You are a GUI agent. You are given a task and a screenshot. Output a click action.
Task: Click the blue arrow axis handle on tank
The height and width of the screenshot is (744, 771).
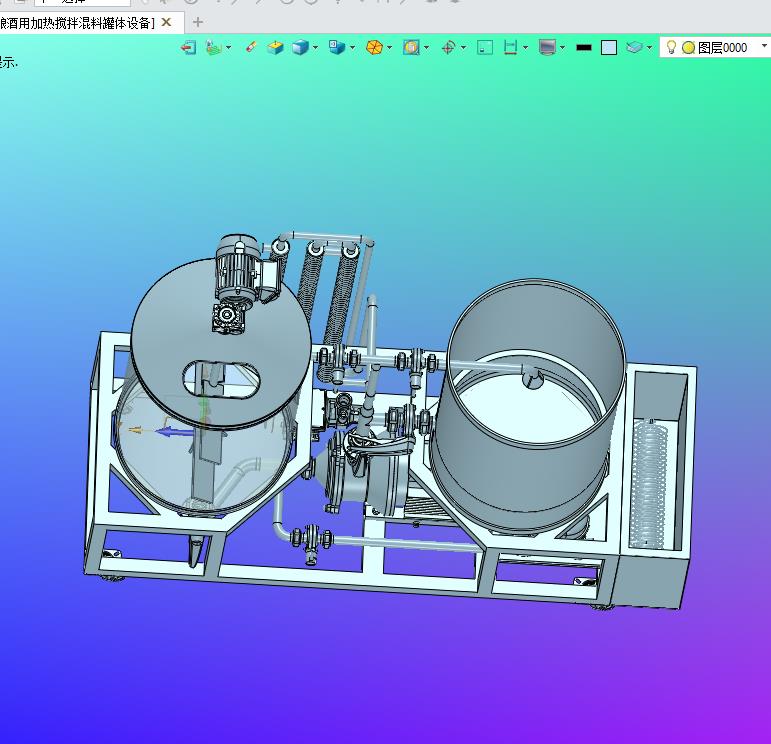point(174,432)
